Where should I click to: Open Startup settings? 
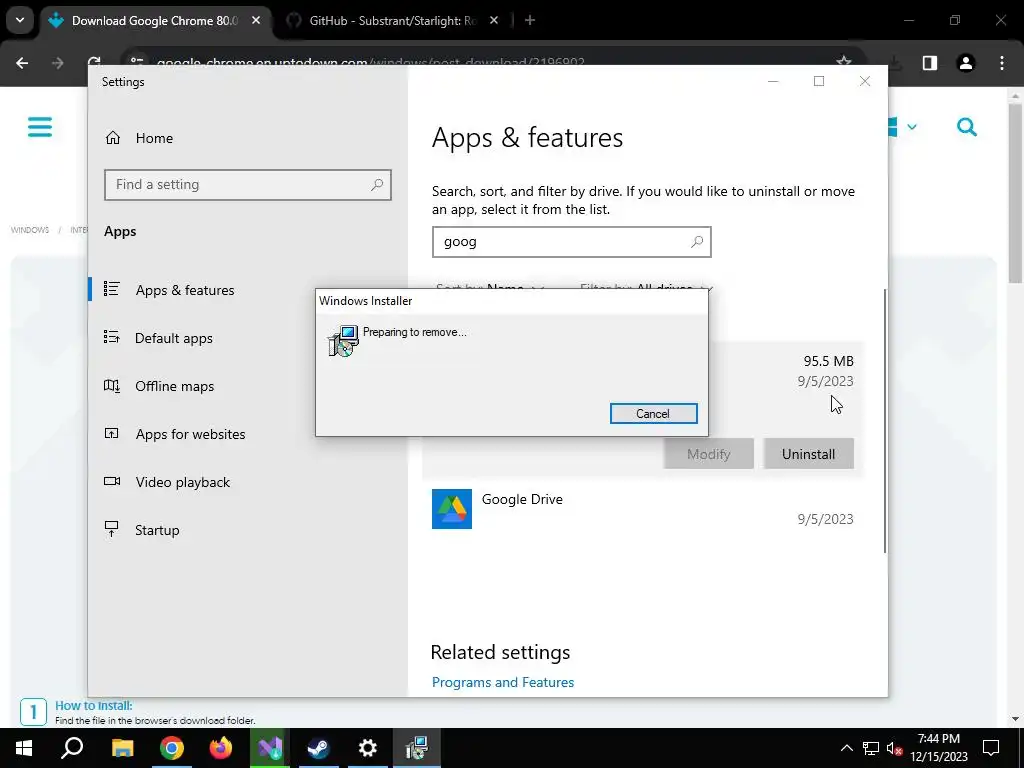157,530
